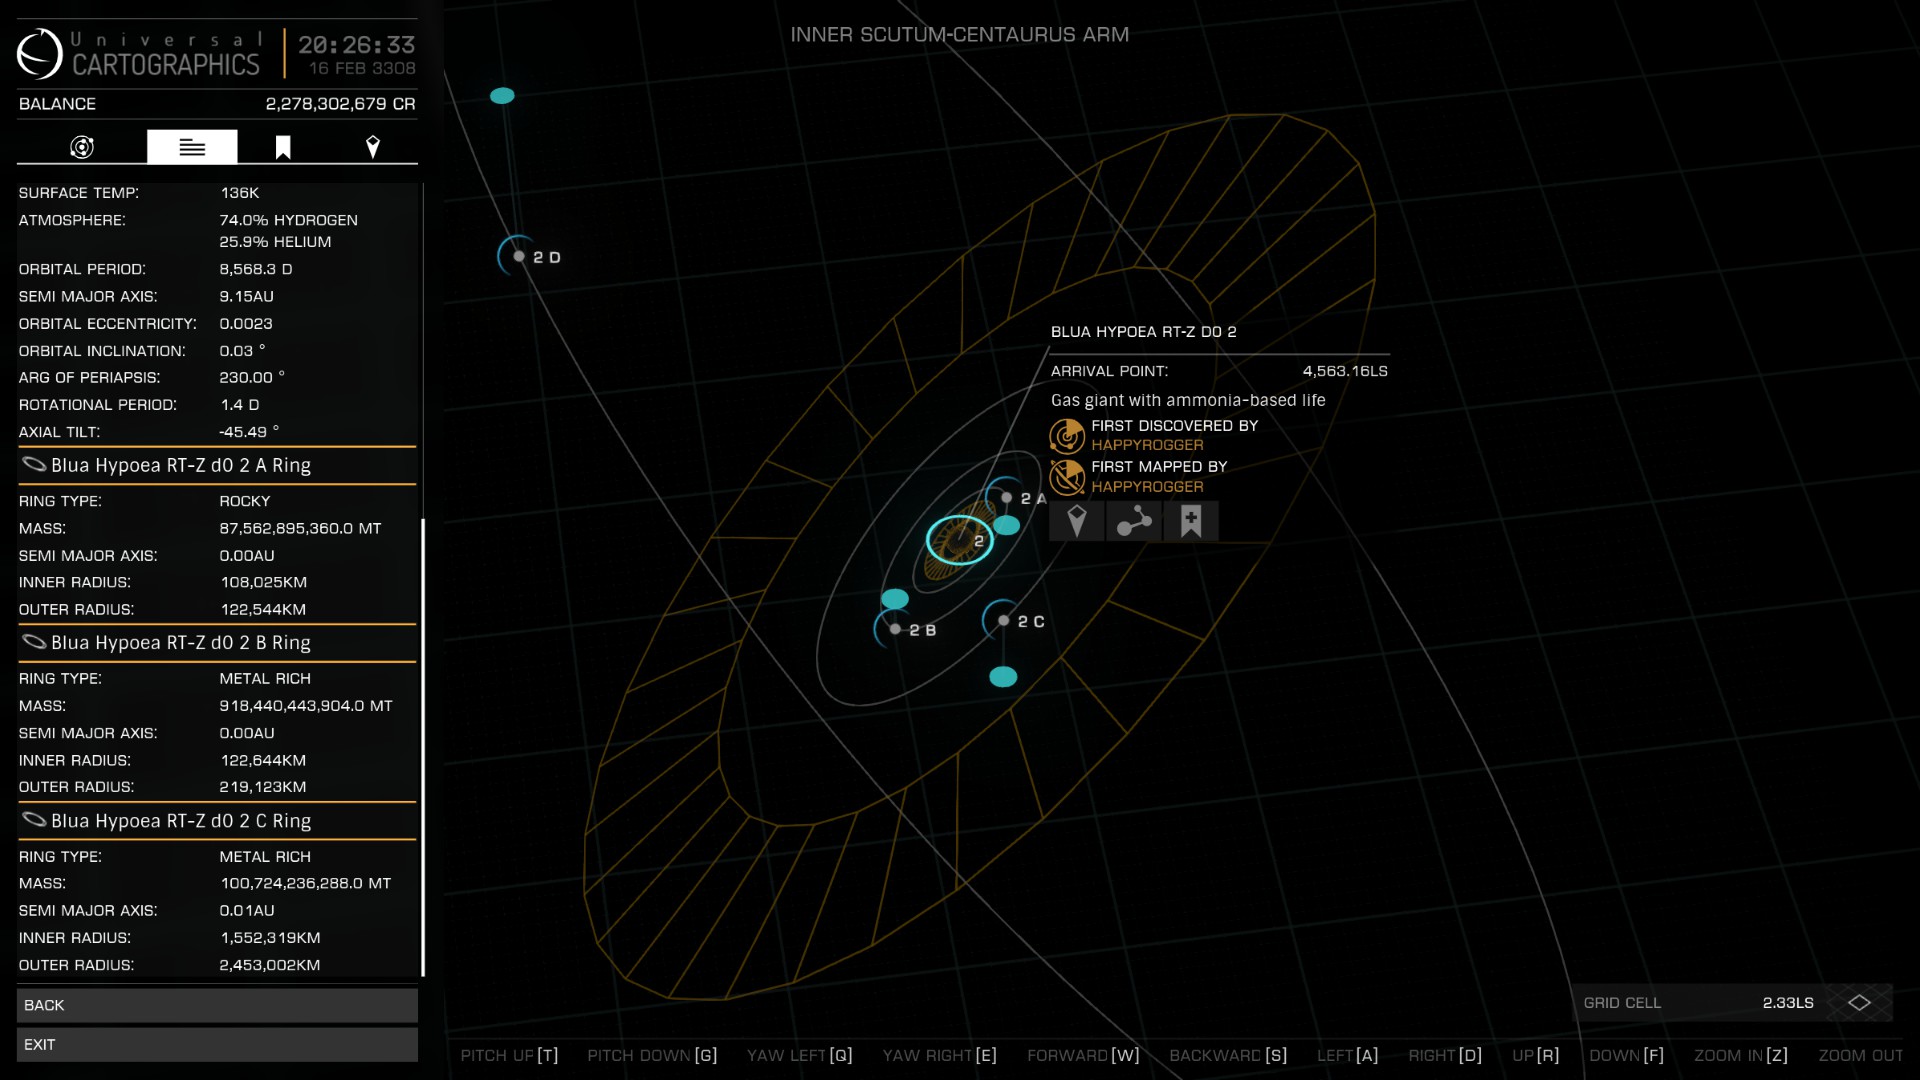Click the balance value 2,278,302,679 CR
Screen dimensions: 1920x1080
(x=340, y=104)
